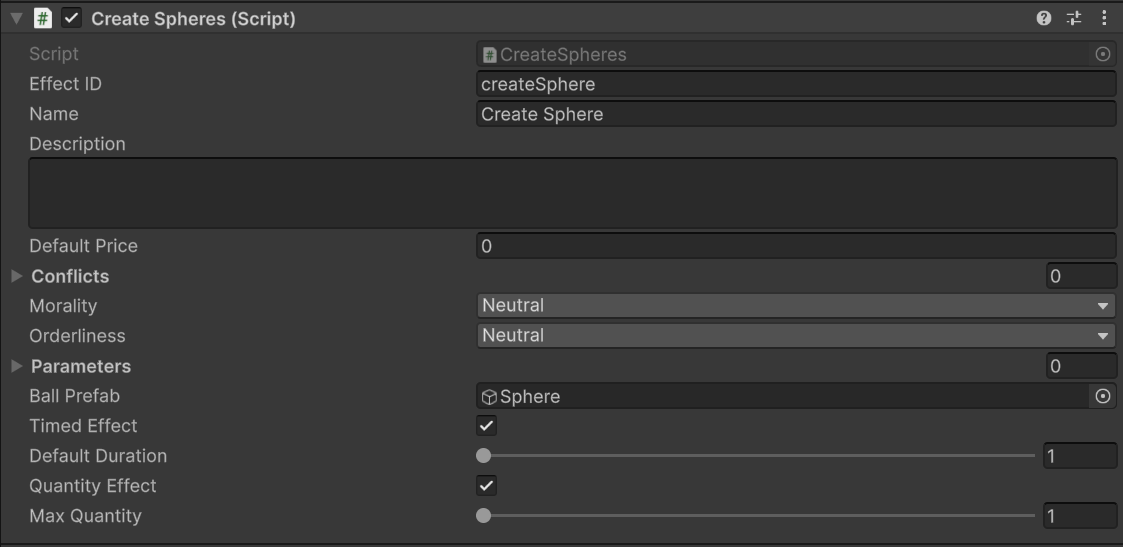Click the Morality label
The image size is (1123, 547).
click(63, 306)
